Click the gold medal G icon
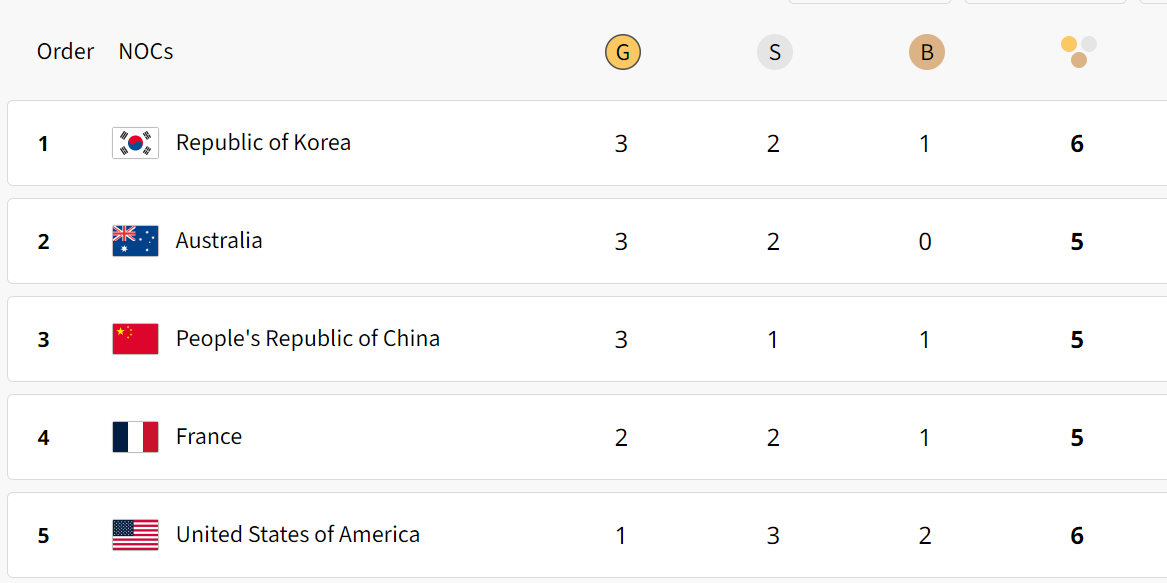Screen dimensions: 1167x583 [x=623, y=53]
